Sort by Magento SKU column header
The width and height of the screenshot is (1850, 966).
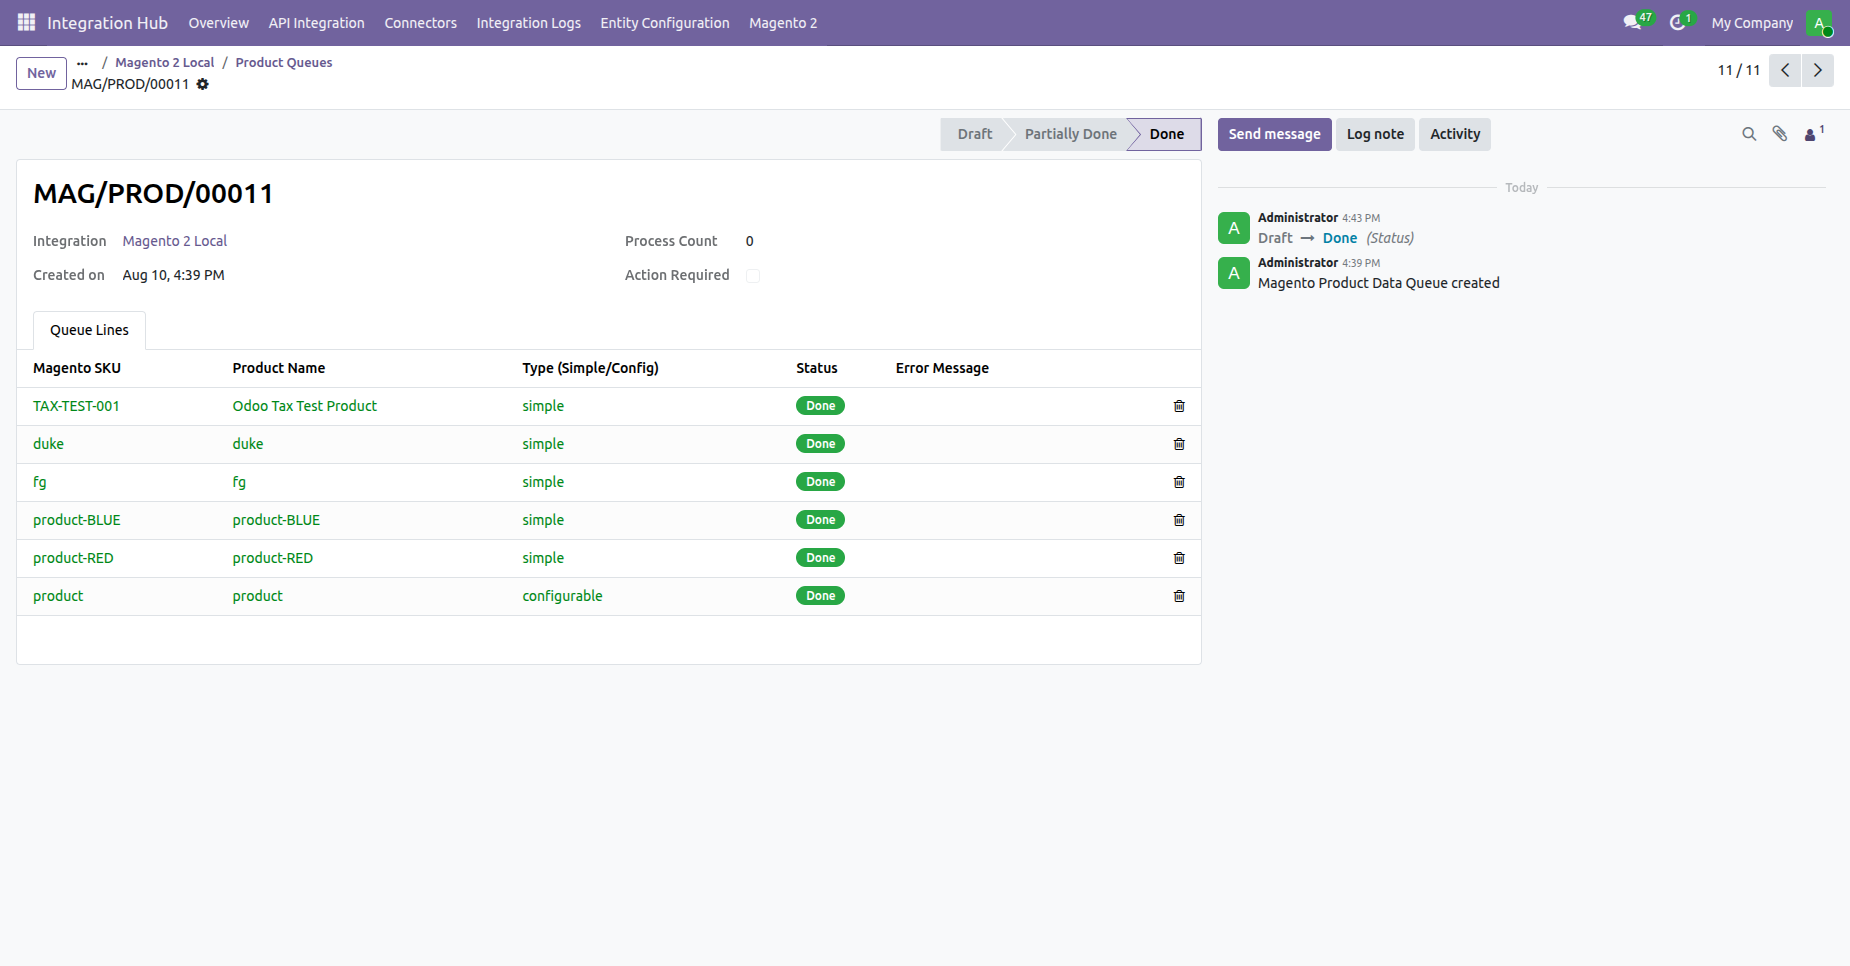click(x=77, y=368)
